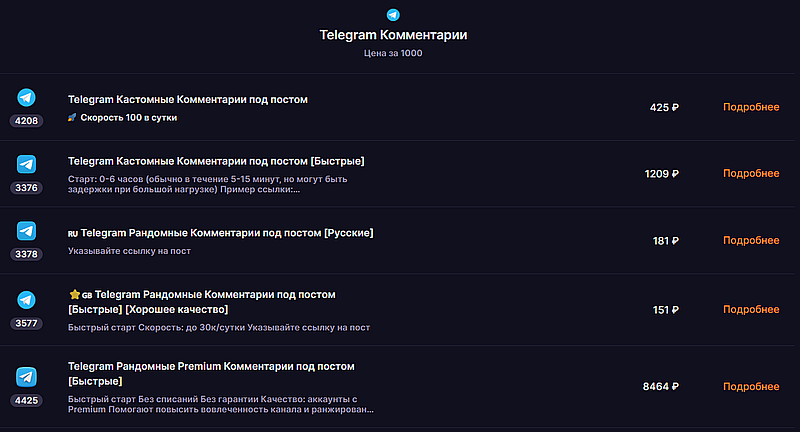The width and height of the screenshot is (800, 432).
Task: Click the description starting Старт: 0-6 часов
Action: (208, 184)
